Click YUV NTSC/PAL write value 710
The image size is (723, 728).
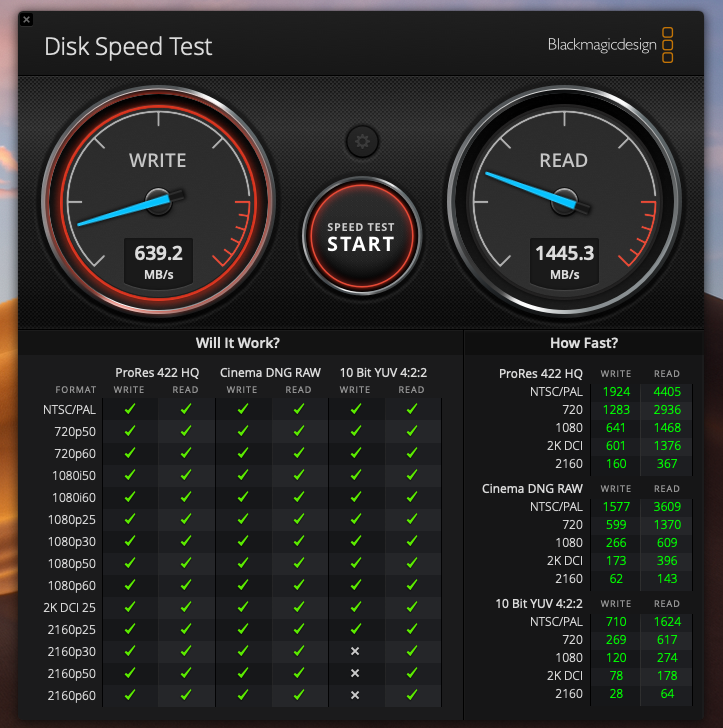pyautogui.click(x=616, y=622)
